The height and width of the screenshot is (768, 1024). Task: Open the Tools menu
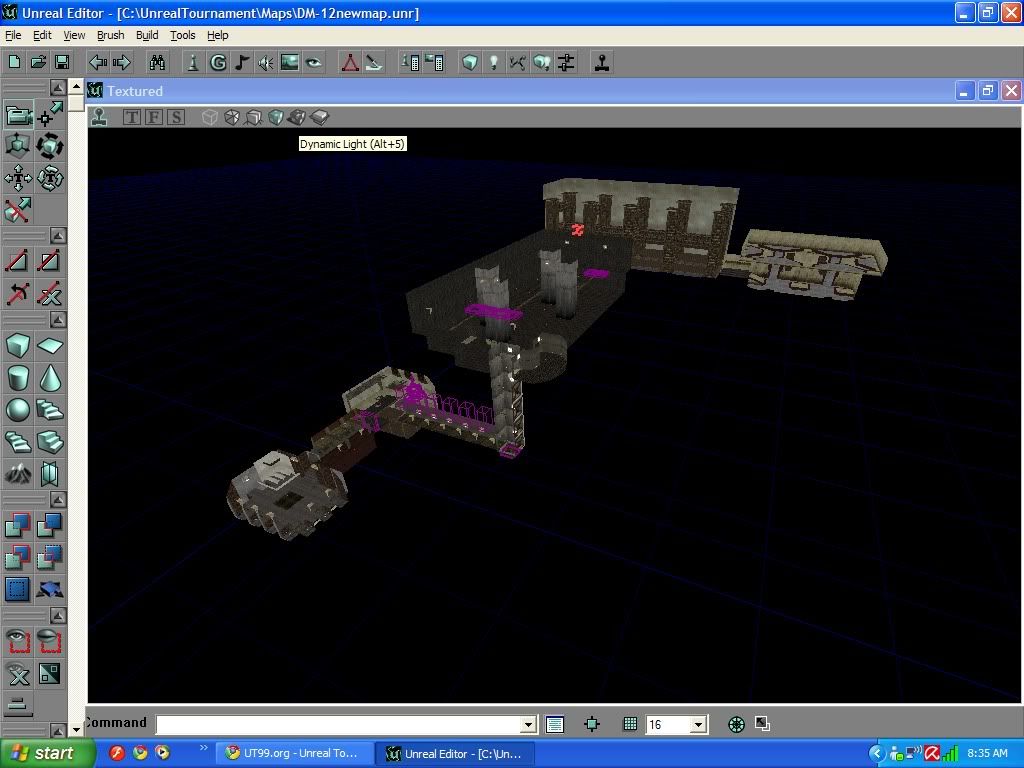point(183,35)
